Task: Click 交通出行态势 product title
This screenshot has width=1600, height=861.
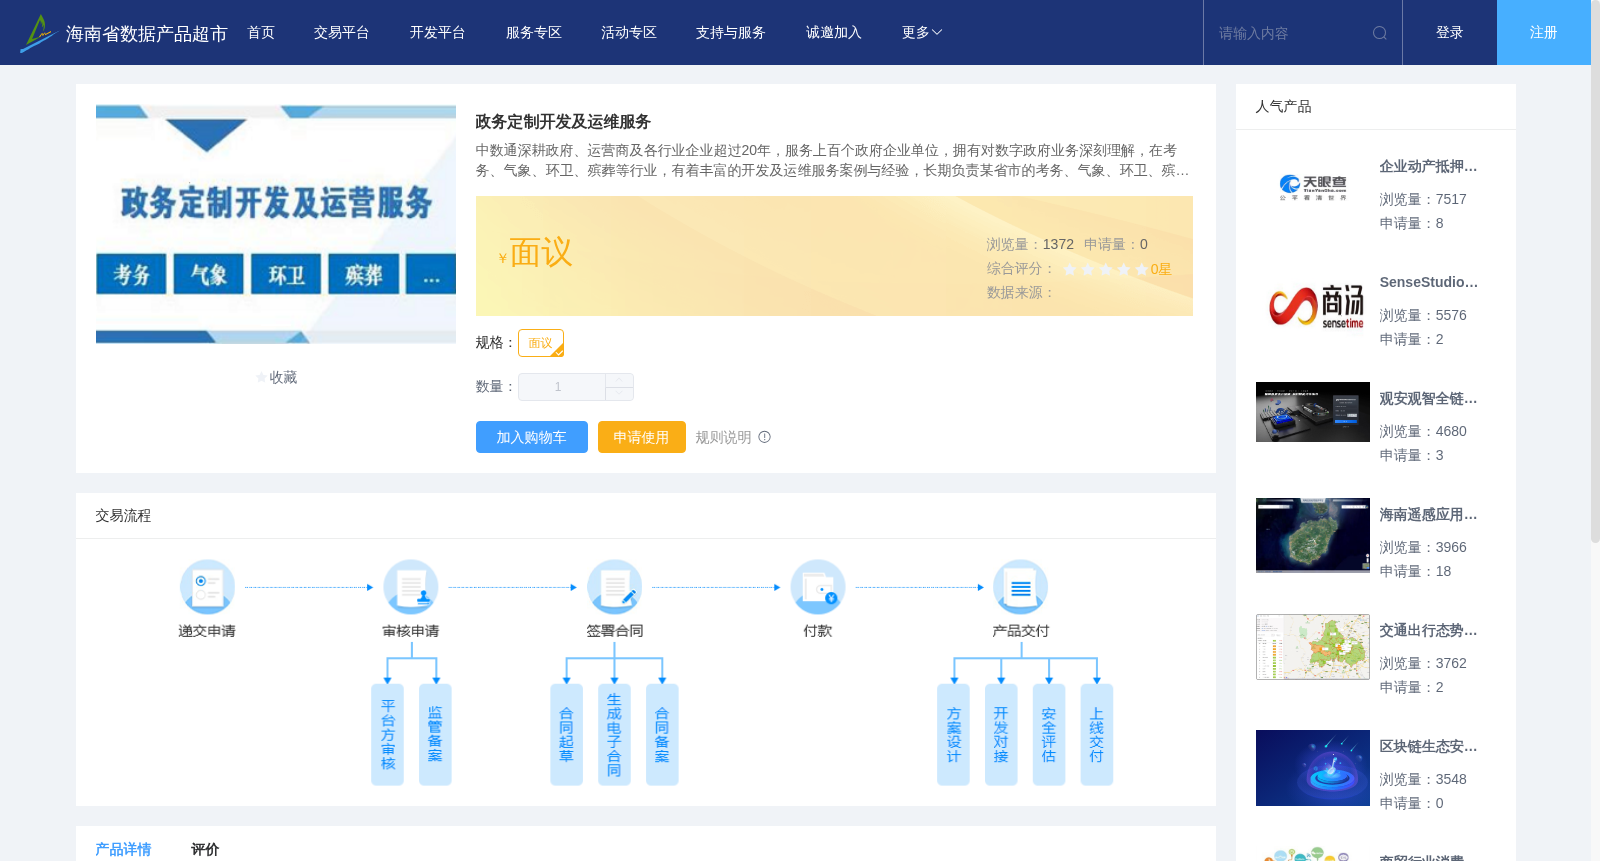Action: (1428, 631)
